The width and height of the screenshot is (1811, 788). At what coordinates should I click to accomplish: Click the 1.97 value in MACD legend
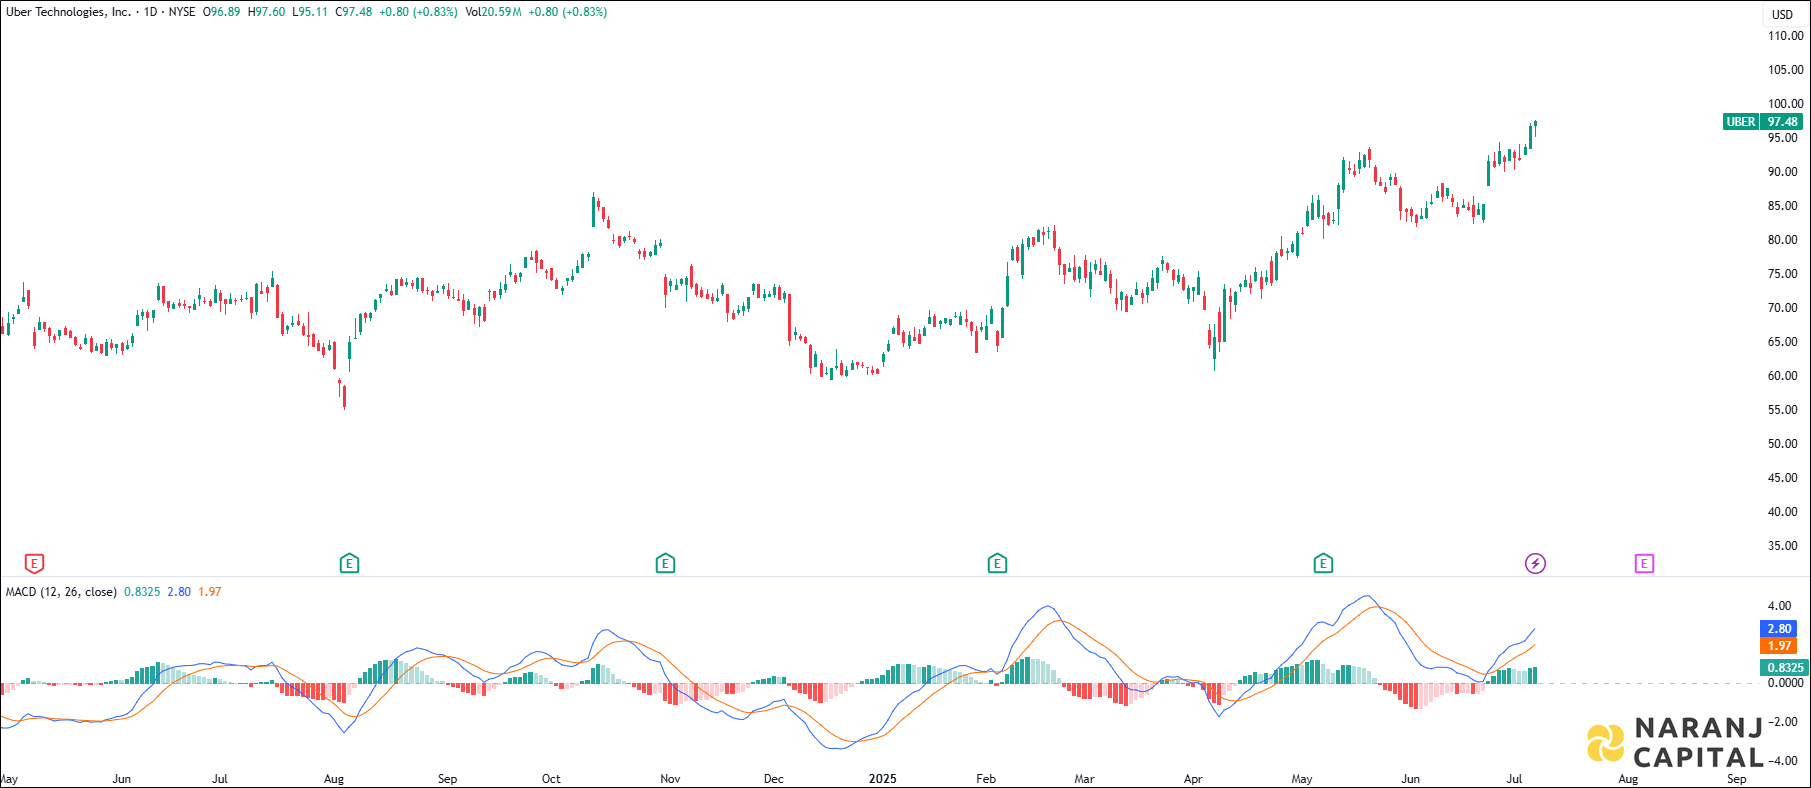(x=210, y=592)
